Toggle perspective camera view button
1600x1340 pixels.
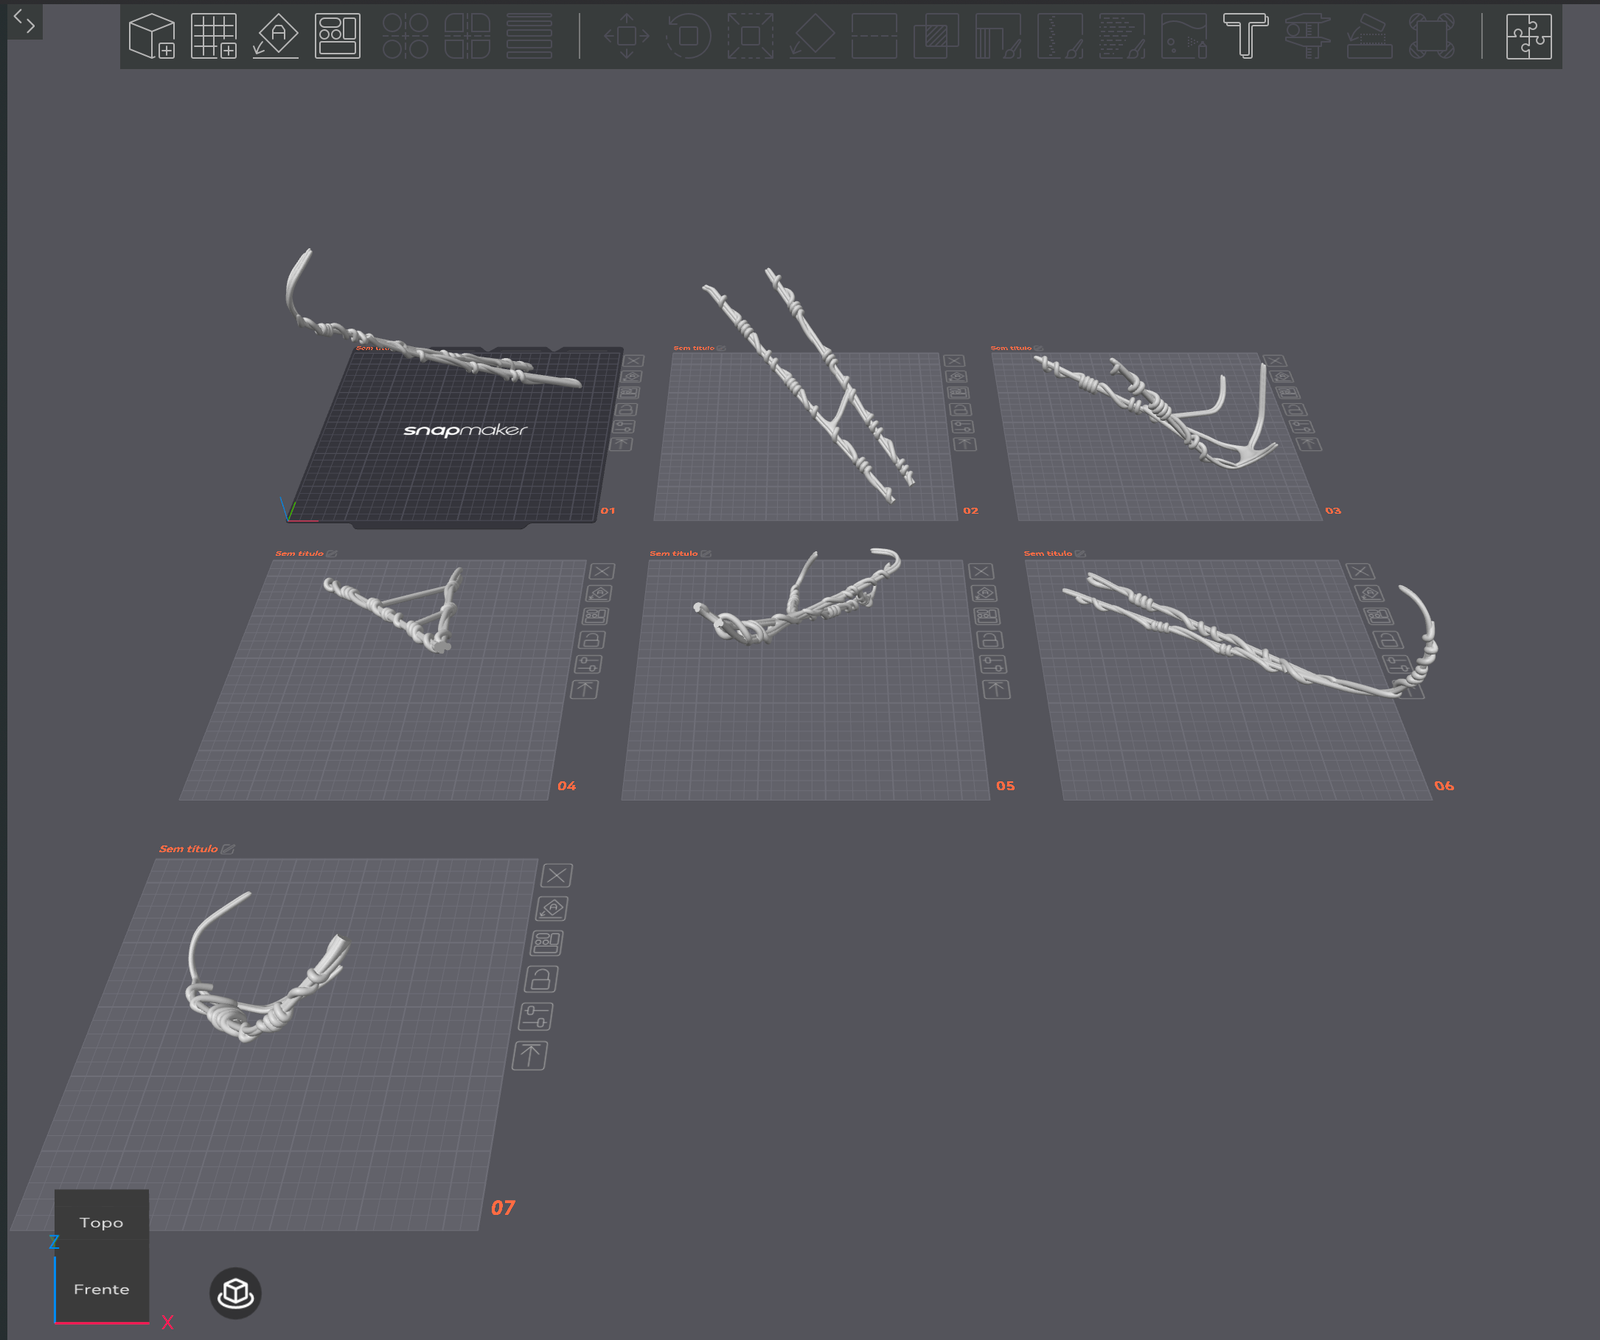(x=236, y=1293)
